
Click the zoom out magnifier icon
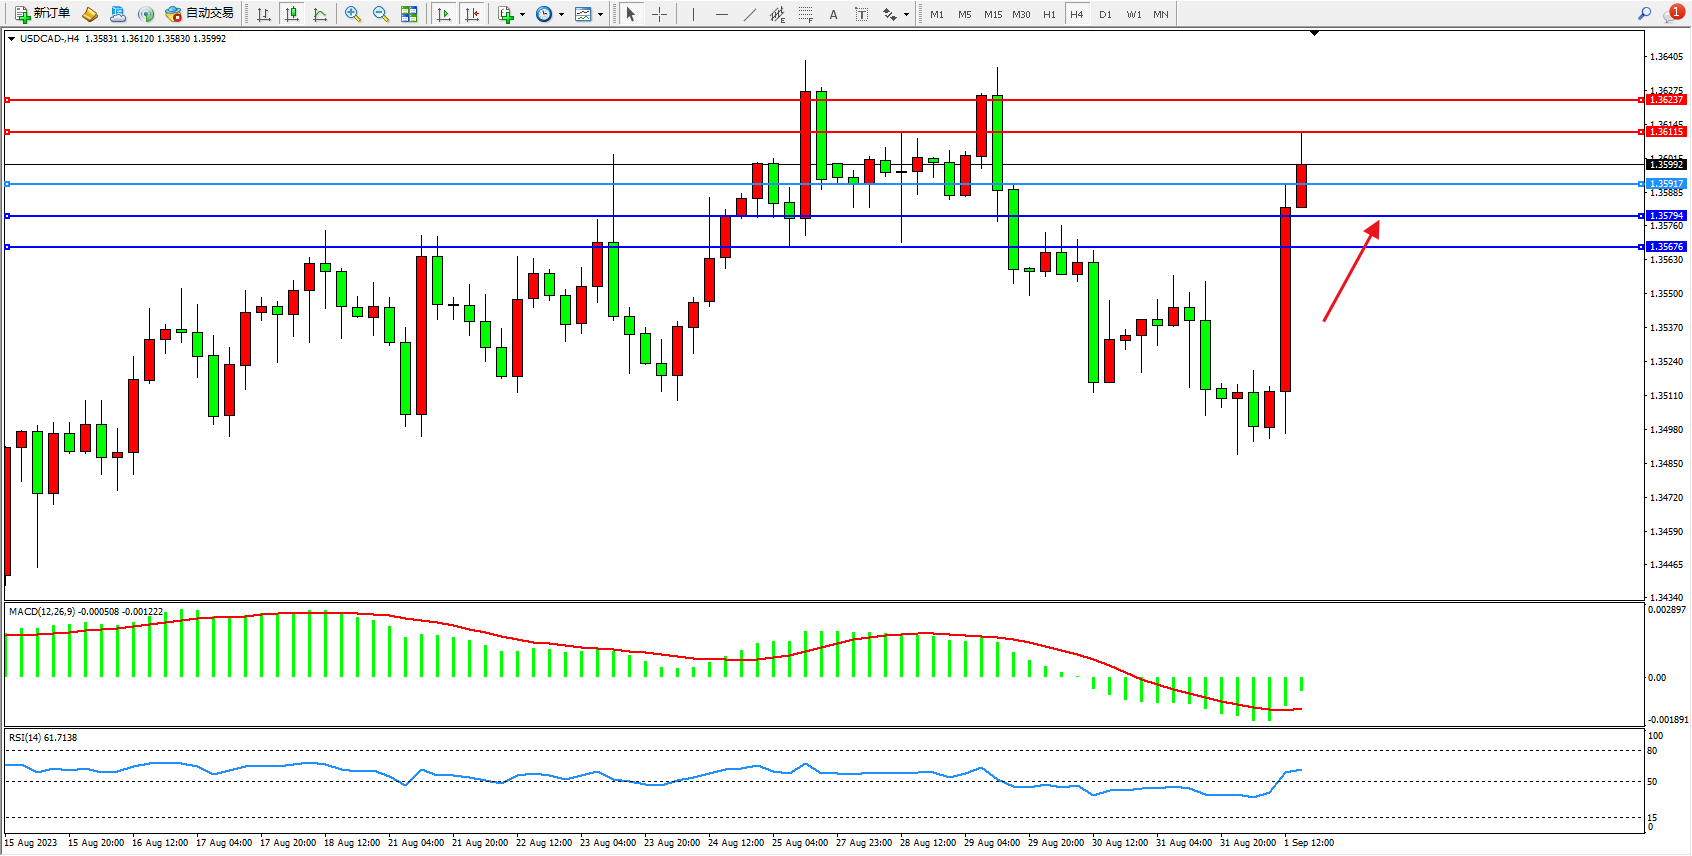click(381, 14)
